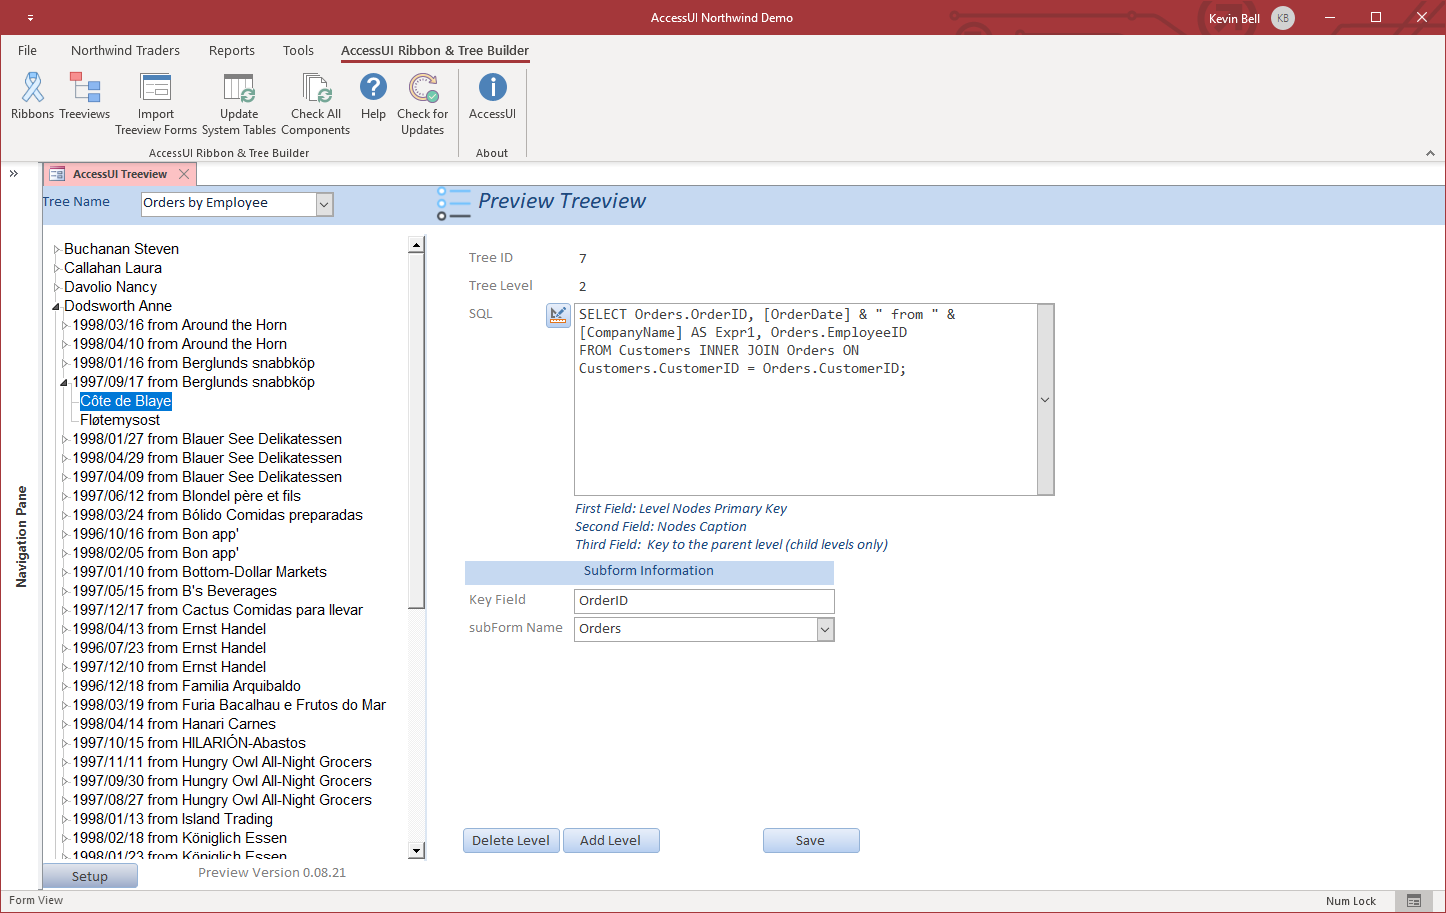The image size is (1446, 913).
Task: Click the KB user account avatar
Action: [x=1283, y=18]
